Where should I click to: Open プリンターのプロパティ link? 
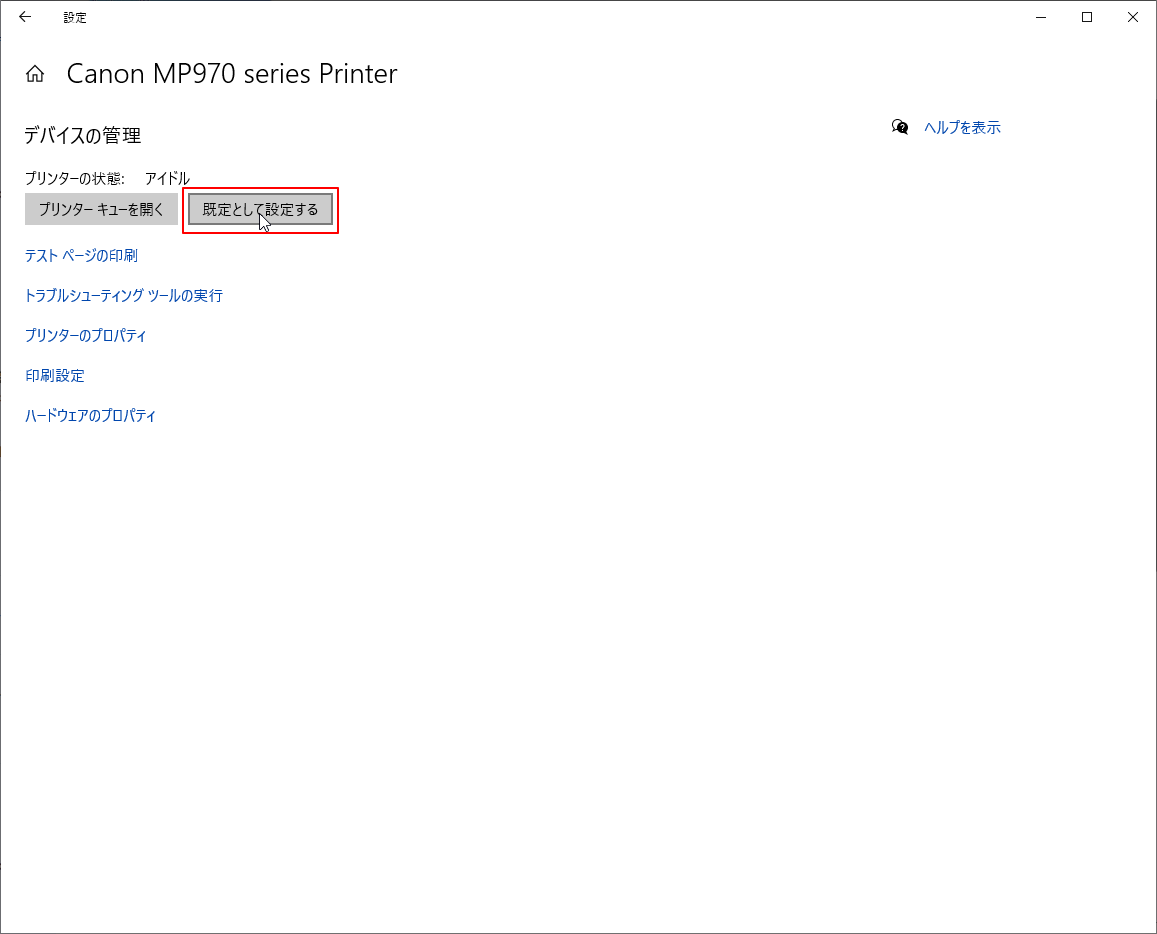(86, 335)
